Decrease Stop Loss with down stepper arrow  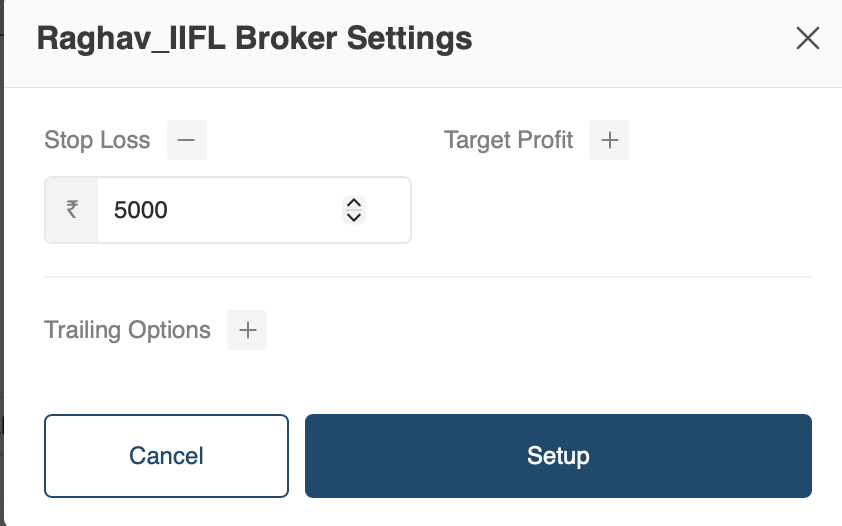pos(353,217)
